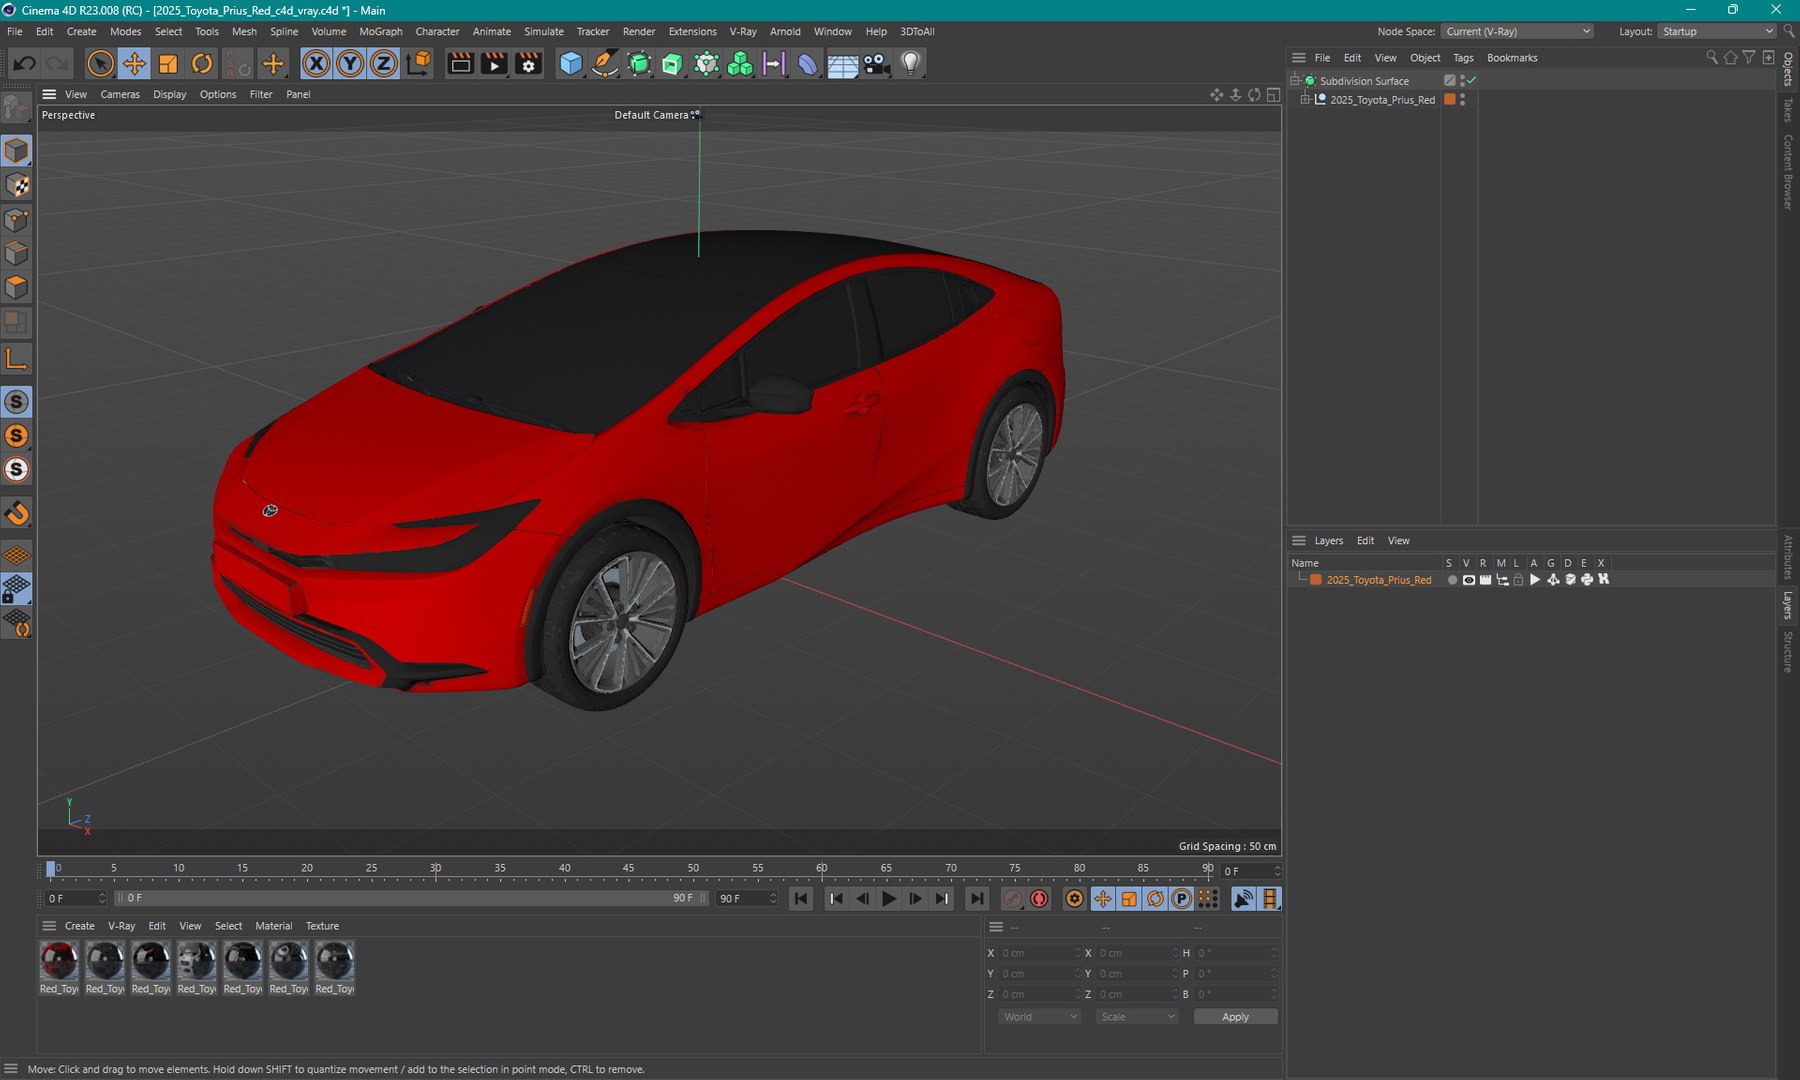Click the Record Active Objects keyframe button
Screen dimensions: 1800x1080
1013,899
